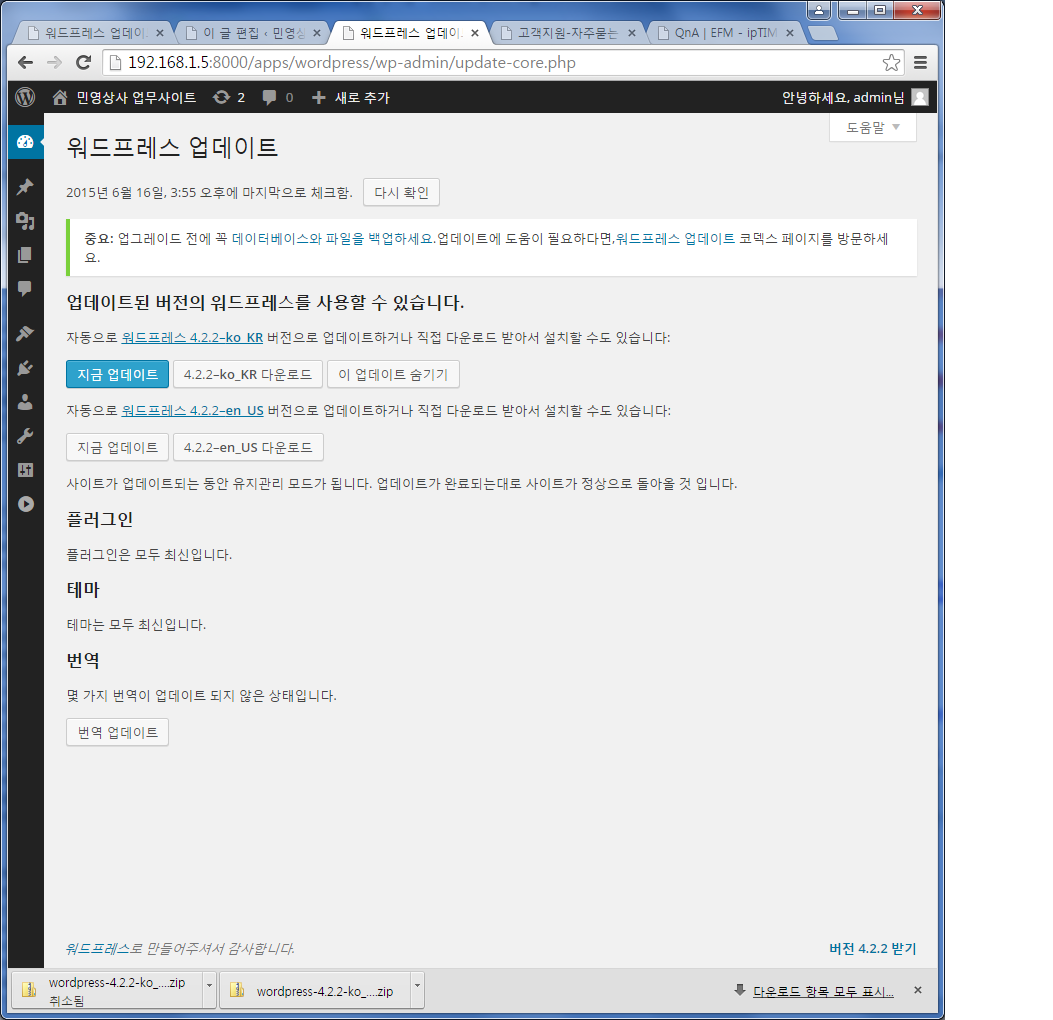Download 4.2.2-en_US package
Image resolution: width=1053 pixels, height=1020 pixels.
coord(248,448)
